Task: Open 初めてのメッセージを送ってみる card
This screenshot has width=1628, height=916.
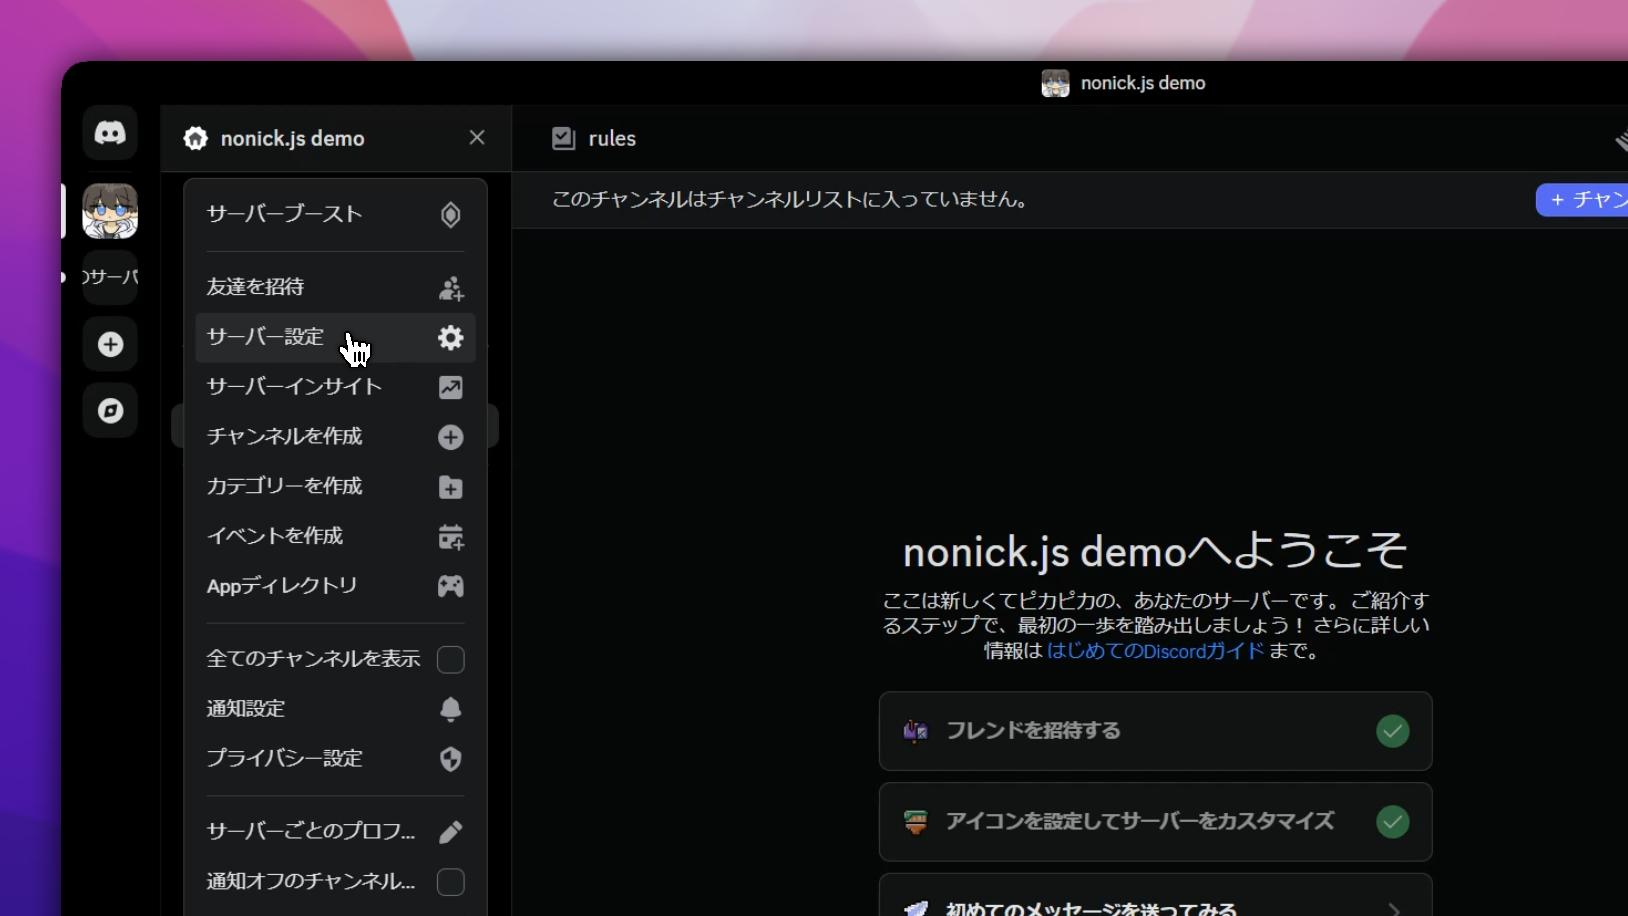Action: pos(1155,895)
